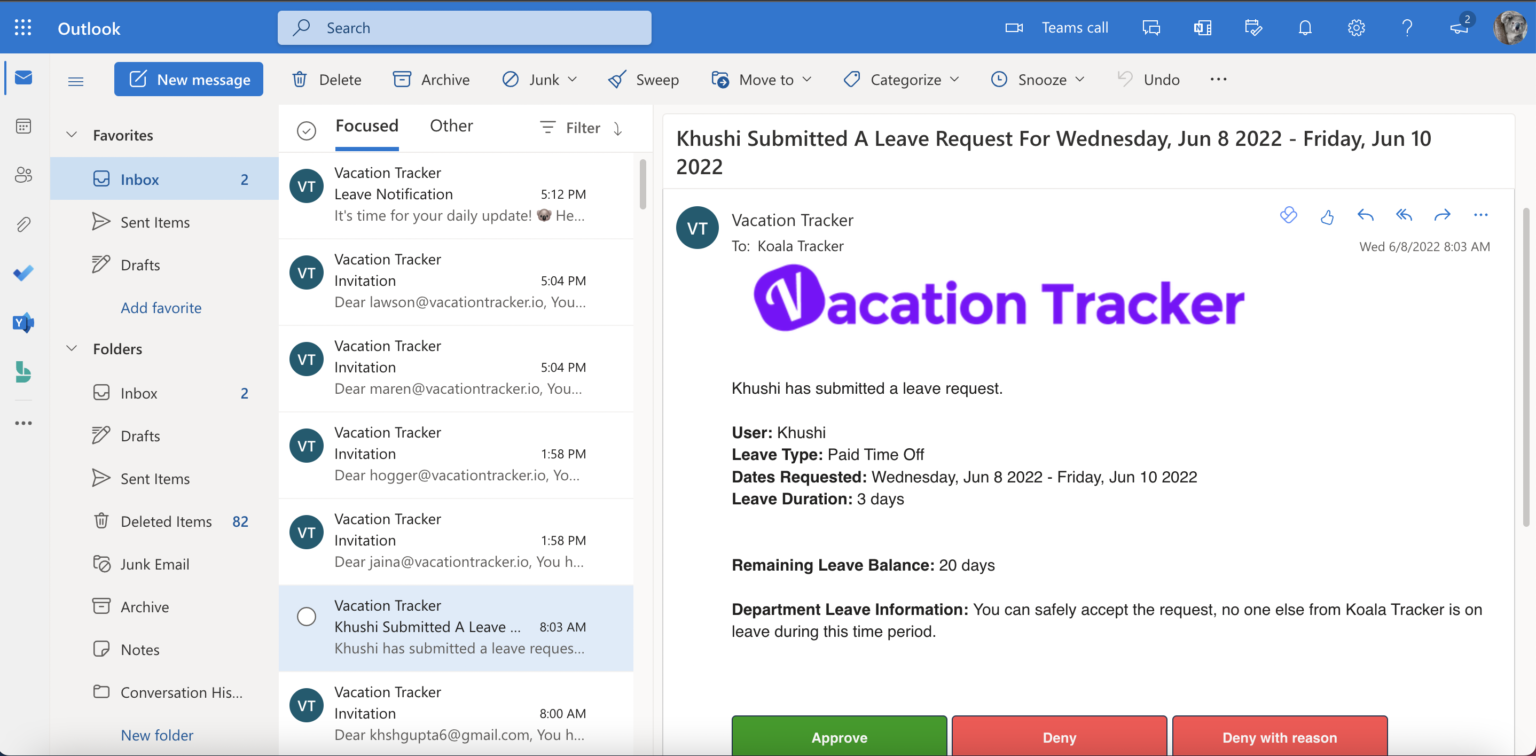Archive the selected message
1536x756 pixels.
431,79
